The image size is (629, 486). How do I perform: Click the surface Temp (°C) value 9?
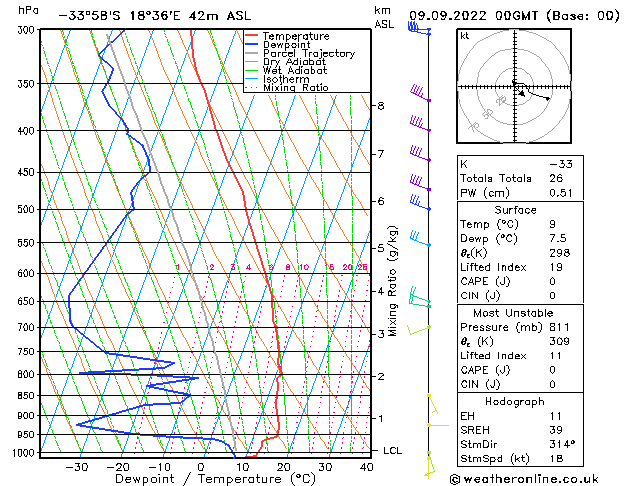552,224
